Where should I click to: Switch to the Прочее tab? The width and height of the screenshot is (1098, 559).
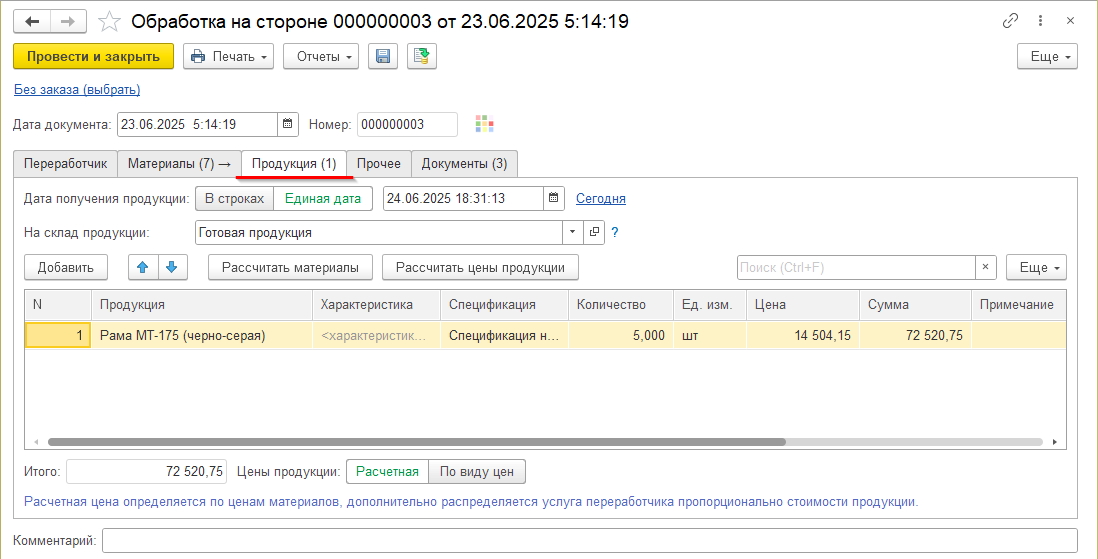click(379, 164)
